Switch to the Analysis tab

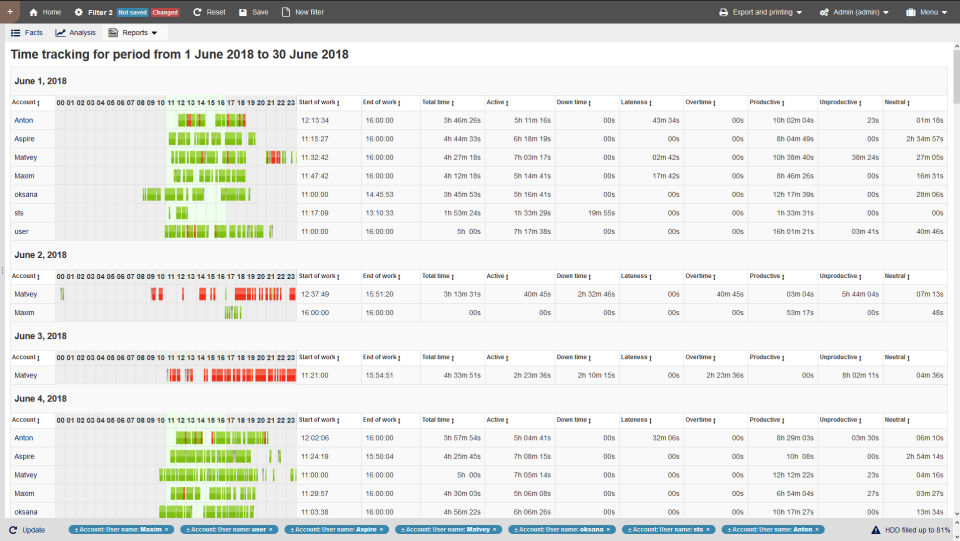click(75, 33)
